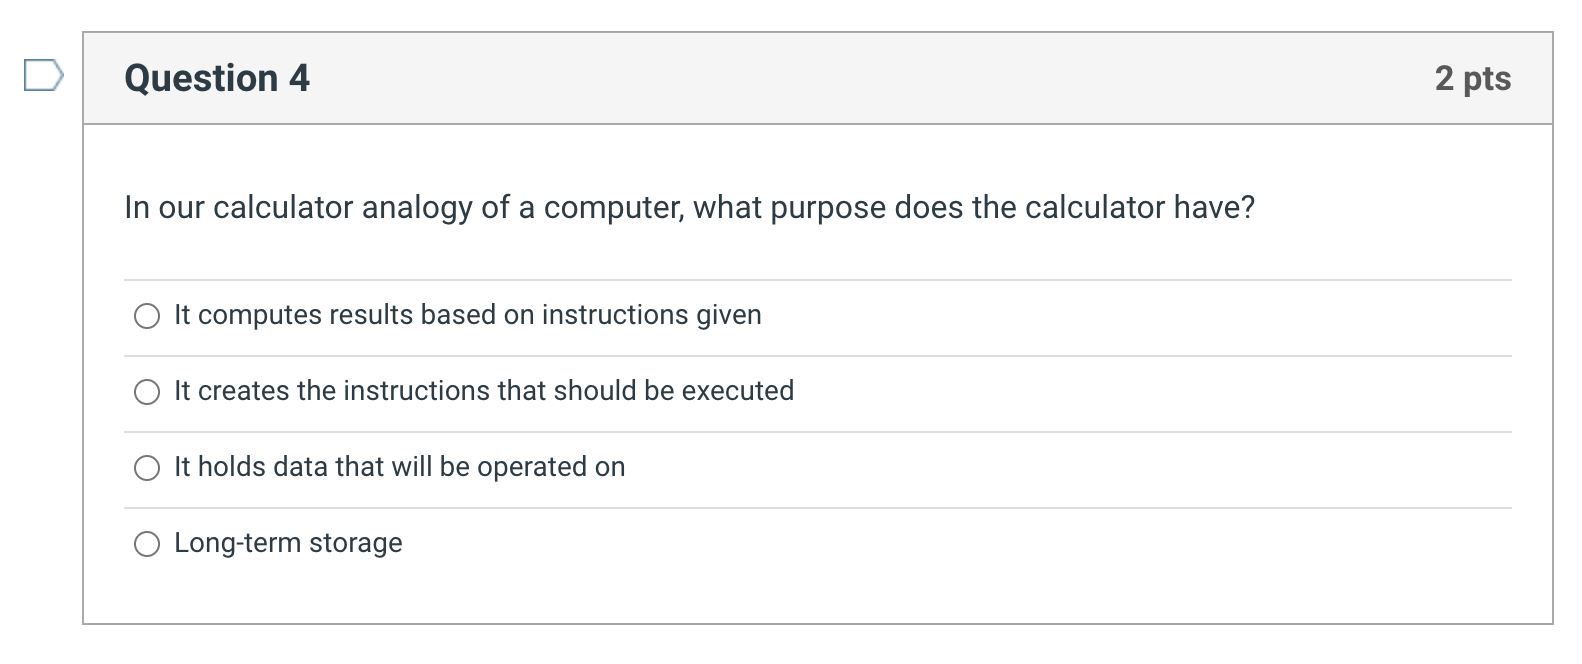1582x664 pixels.
Task: Click the gray question header bar
Action: (x=800, y=78)
